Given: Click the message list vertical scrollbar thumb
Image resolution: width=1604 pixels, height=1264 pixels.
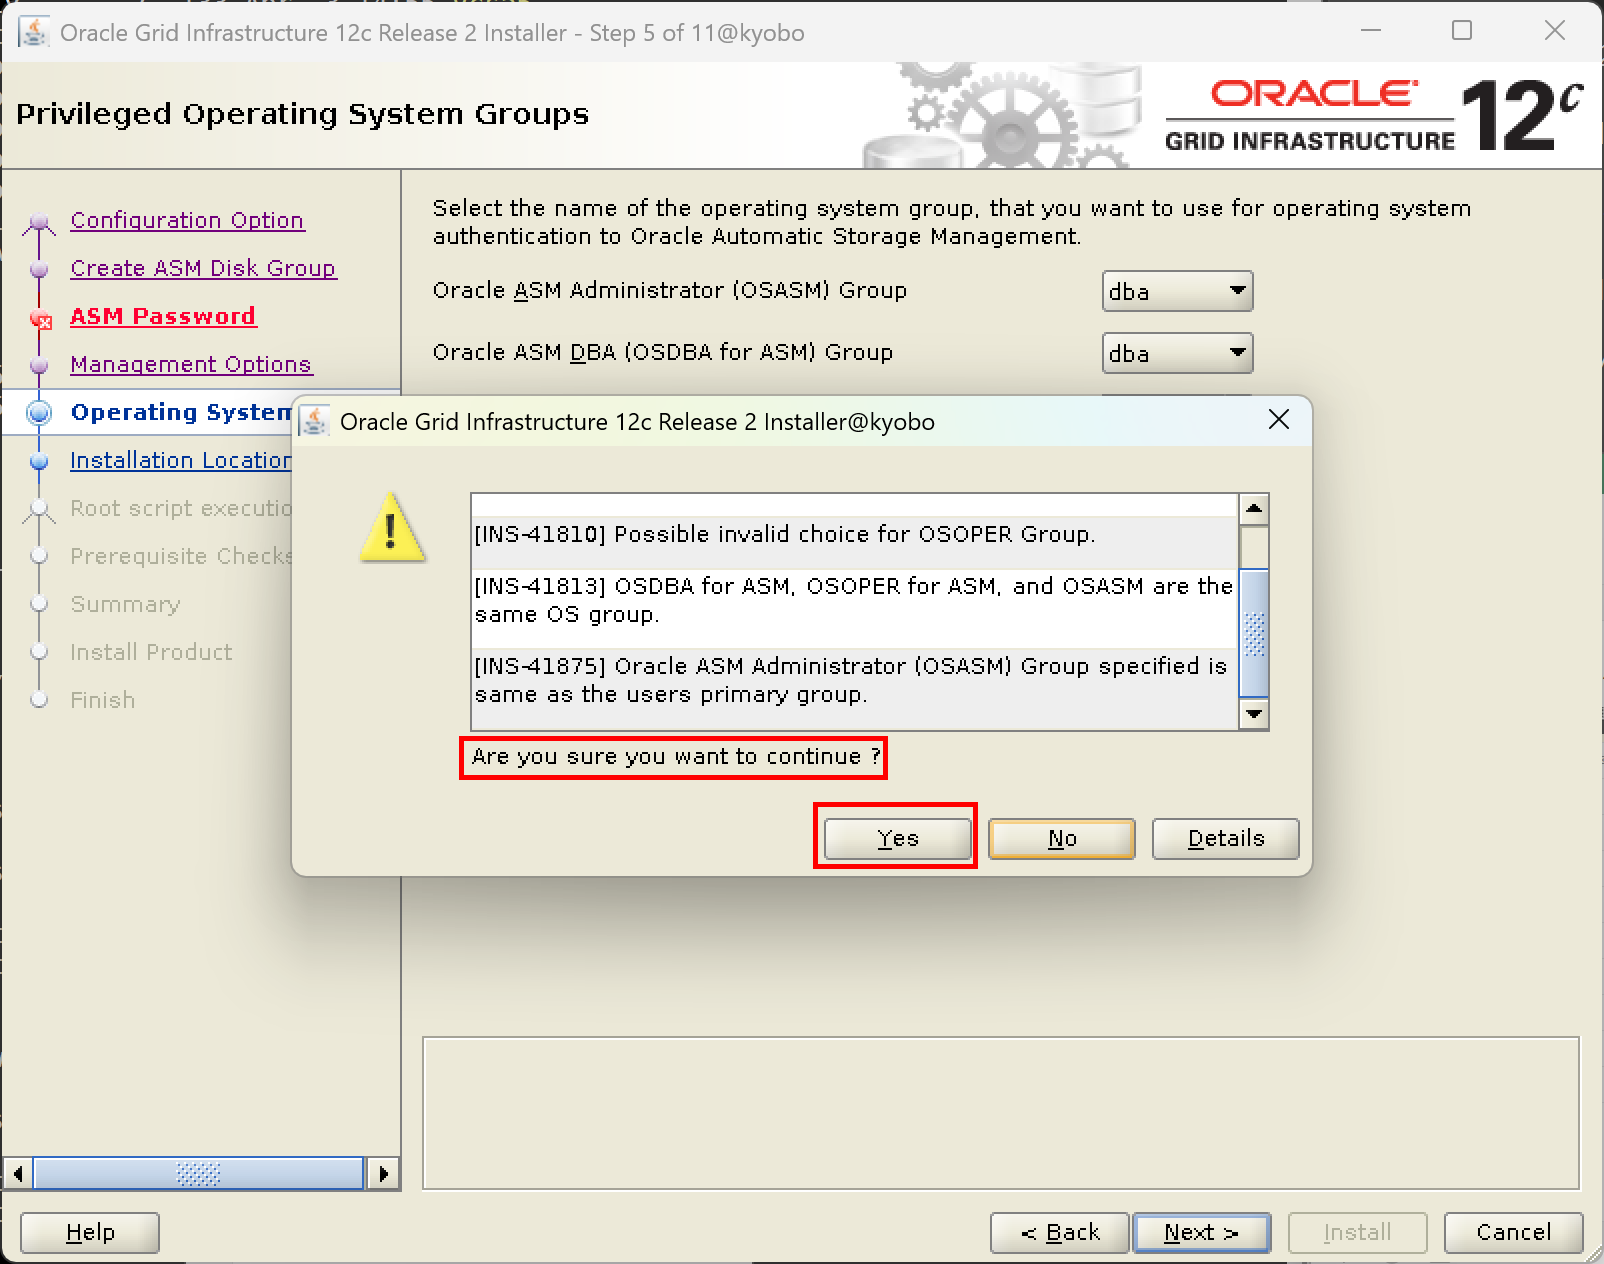Looking at the screenshot, I should point(1254,633).
